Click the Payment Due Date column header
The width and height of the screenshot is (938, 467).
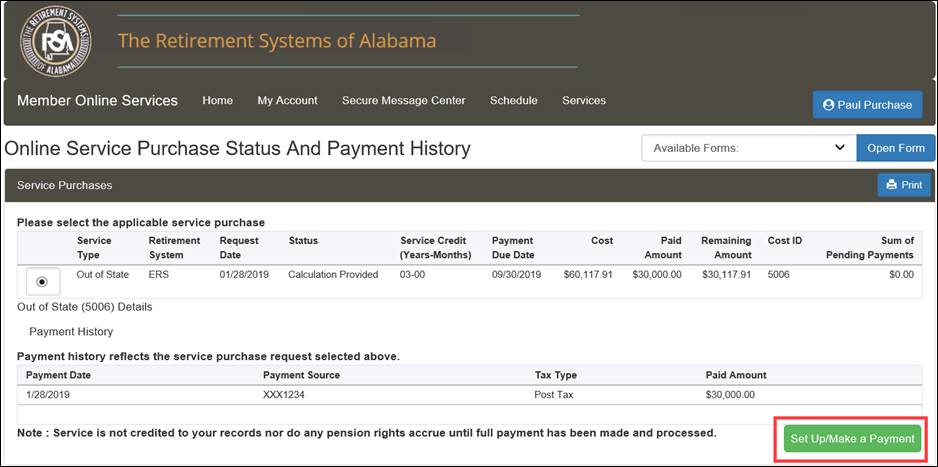click(513, 248)
